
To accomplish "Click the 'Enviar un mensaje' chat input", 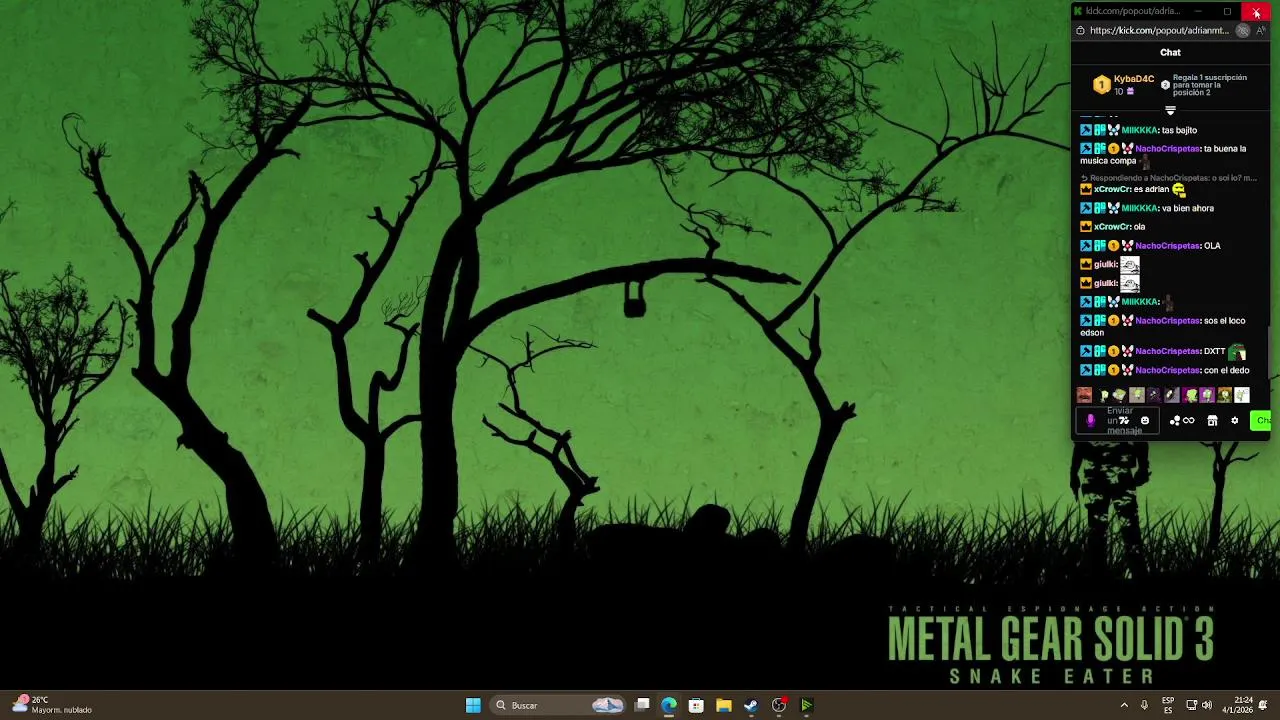I will point(1120,420).
